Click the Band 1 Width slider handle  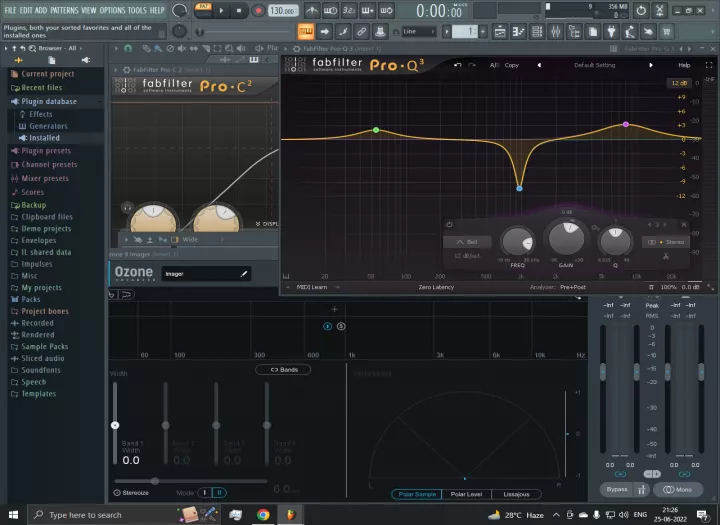click(x=115, y=425)
